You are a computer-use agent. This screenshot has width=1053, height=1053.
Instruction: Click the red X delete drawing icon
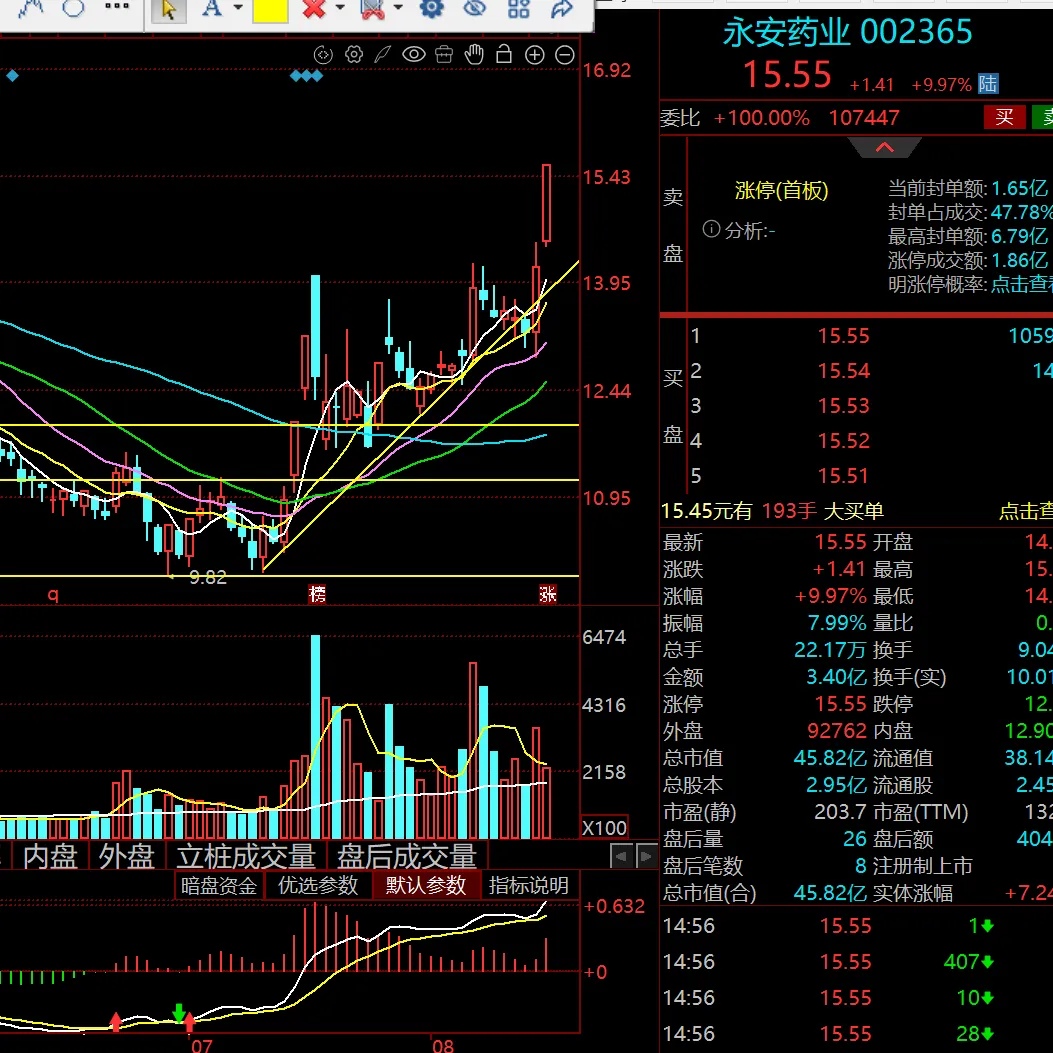point(314,8)
